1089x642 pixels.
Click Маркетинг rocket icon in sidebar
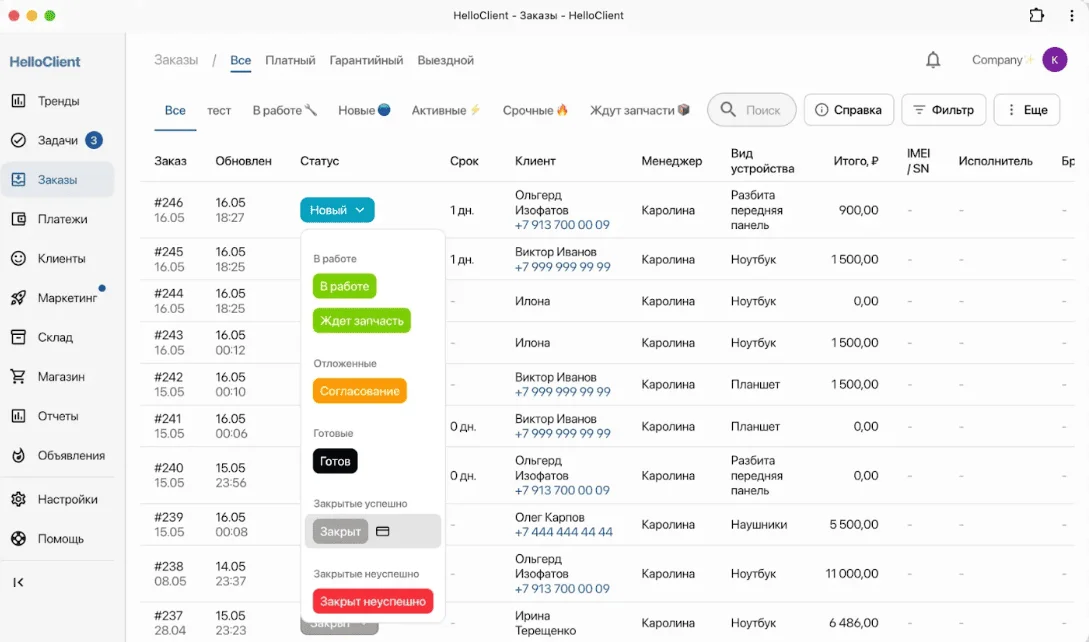[18, 298]
